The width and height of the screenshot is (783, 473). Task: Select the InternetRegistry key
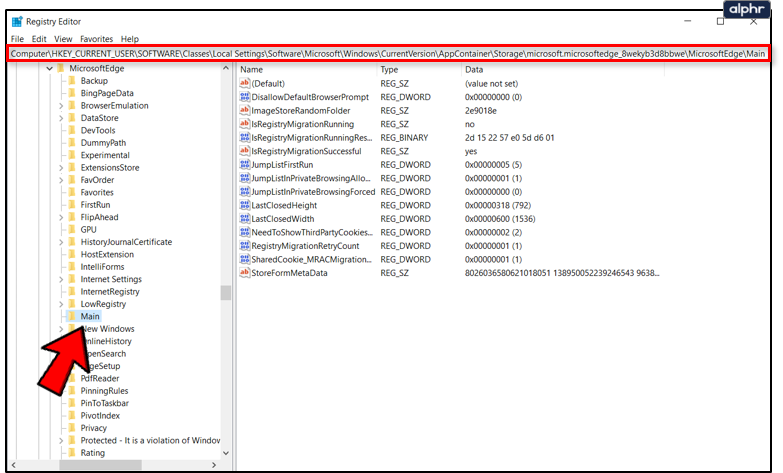click(110, 292)
